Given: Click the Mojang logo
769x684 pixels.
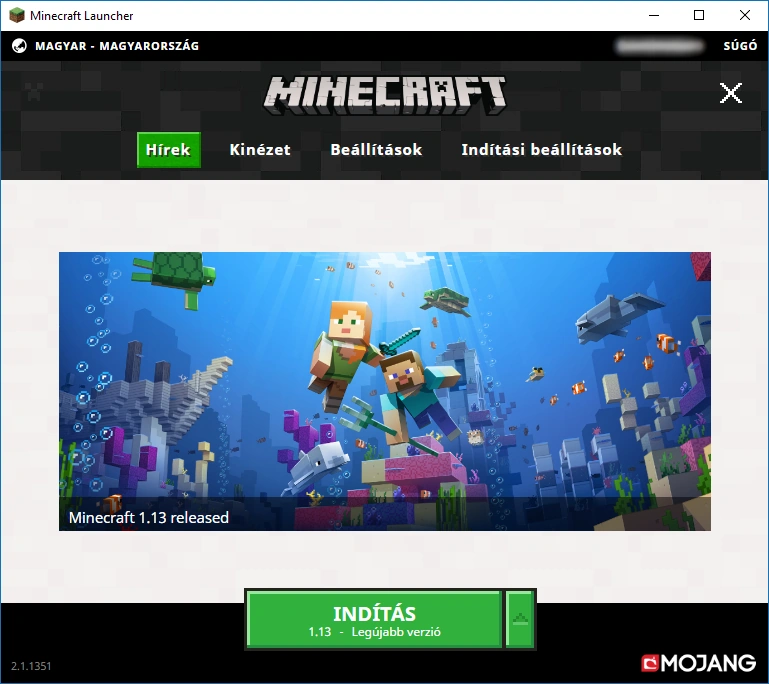Looking at the screenshot, I should (698, 663).
